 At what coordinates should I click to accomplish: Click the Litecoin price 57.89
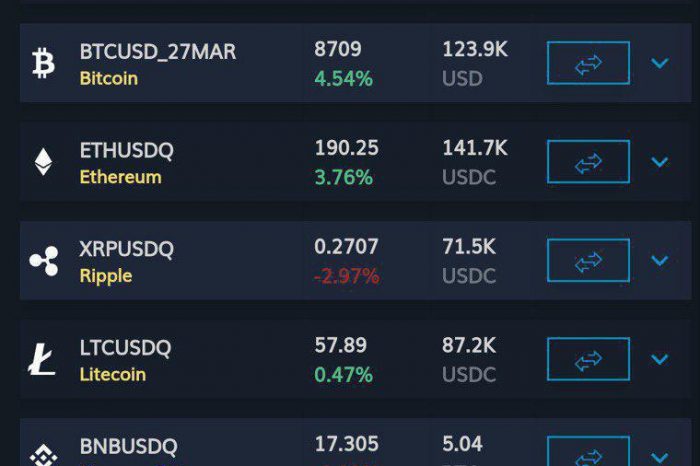click(341, 345)
